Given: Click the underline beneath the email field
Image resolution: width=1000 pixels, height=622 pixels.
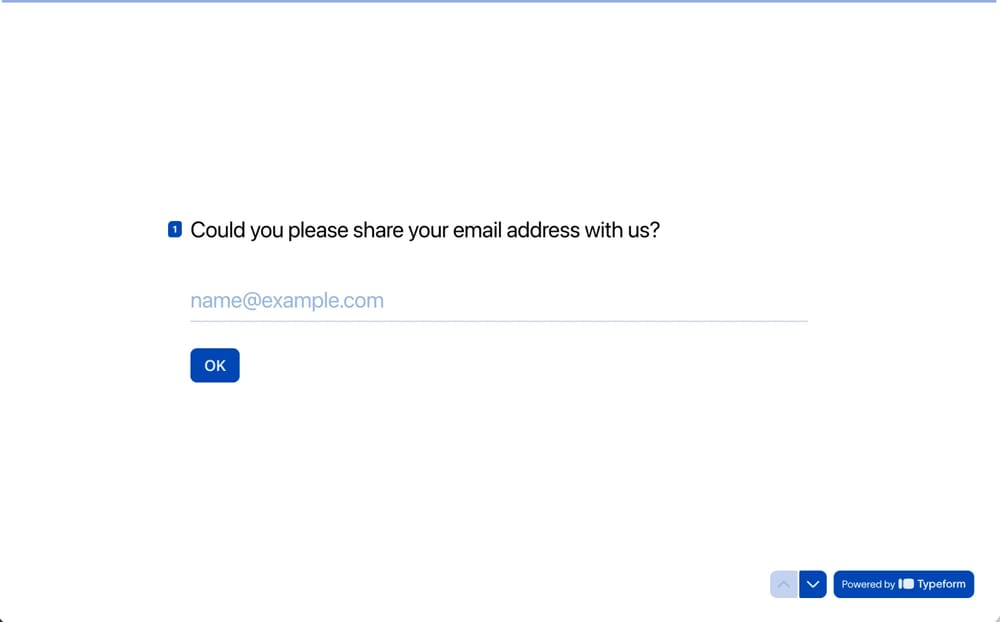Looking at the screenshot, I should (x=499, y=320).
